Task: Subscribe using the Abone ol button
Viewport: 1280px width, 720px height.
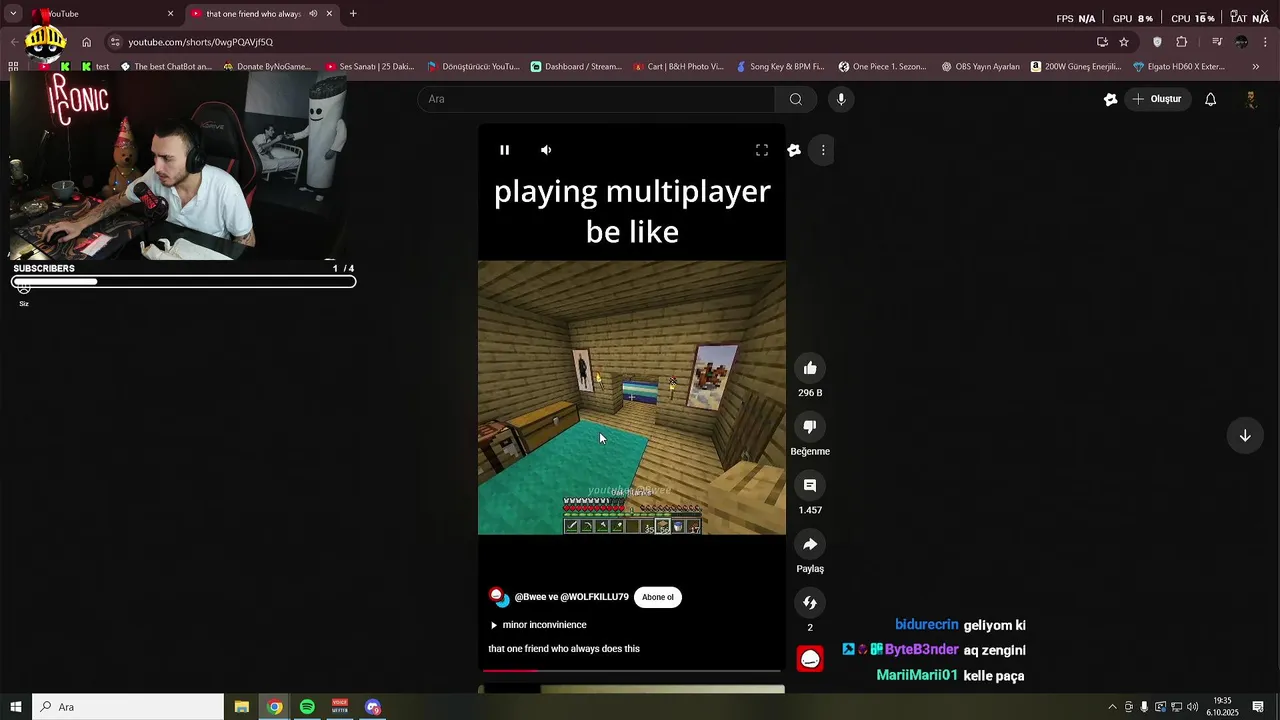Action: tap(658, 597)
